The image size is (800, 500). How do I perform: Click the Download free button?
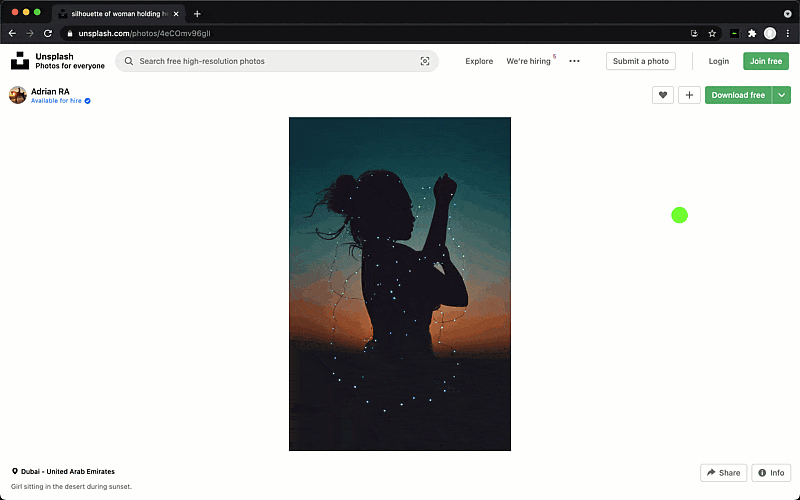[738, 95]
